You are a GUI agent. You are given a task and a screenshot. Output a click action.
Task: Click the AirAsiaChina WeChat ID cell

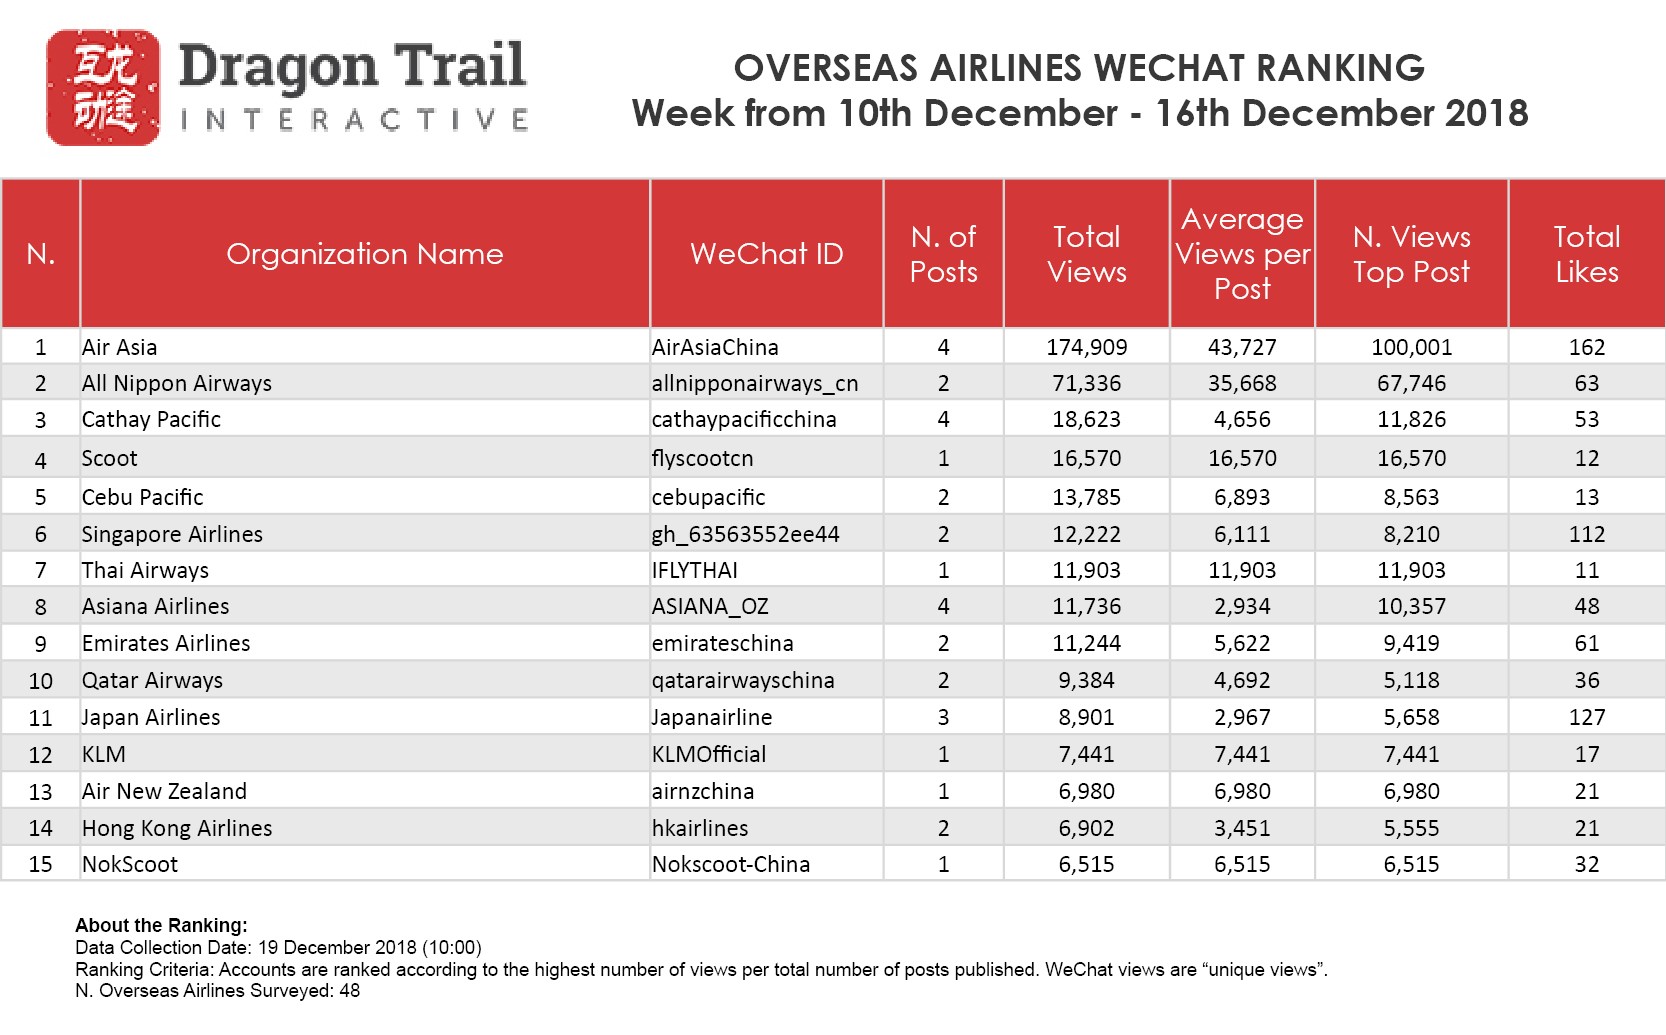[715, 347]
